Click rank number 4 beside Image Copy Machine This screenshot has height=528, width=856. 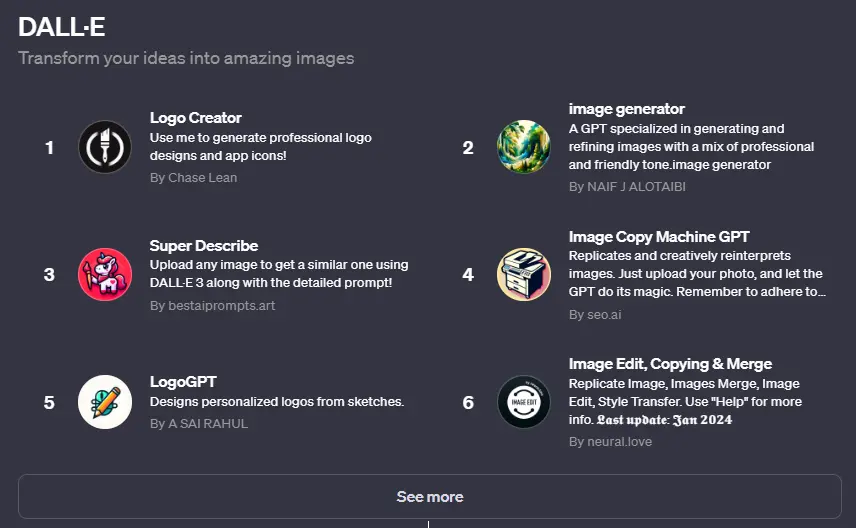[468, 275]
